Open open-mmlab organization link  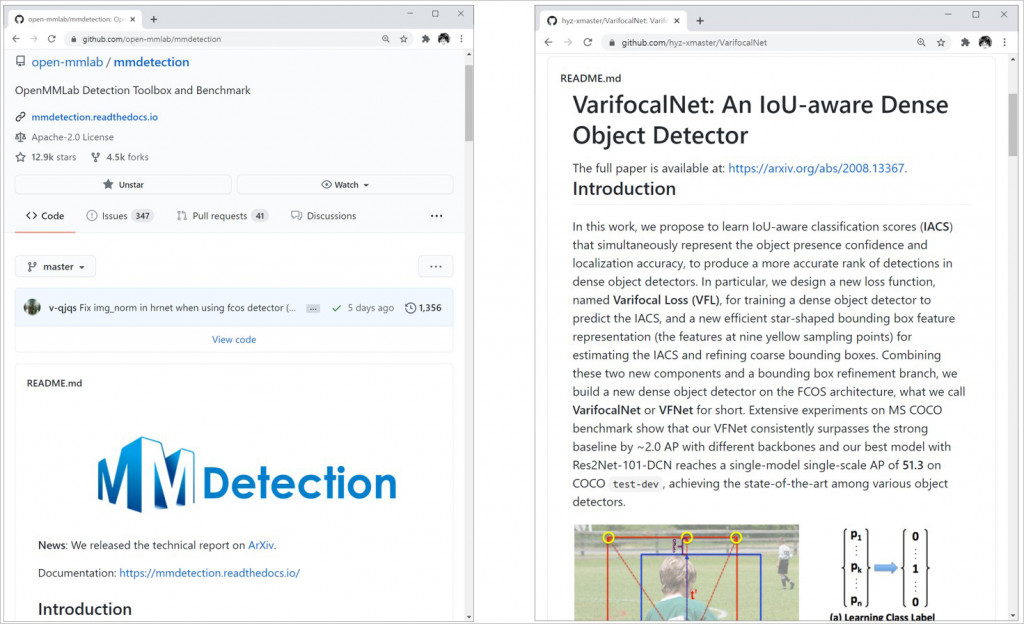67,62
